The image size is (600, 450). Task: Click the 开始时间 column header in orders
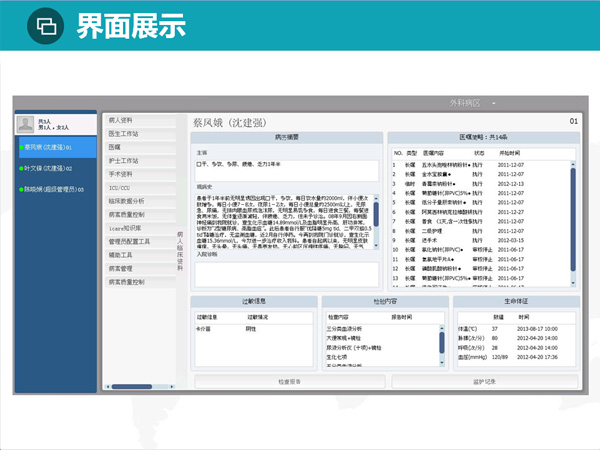(509, 153)
